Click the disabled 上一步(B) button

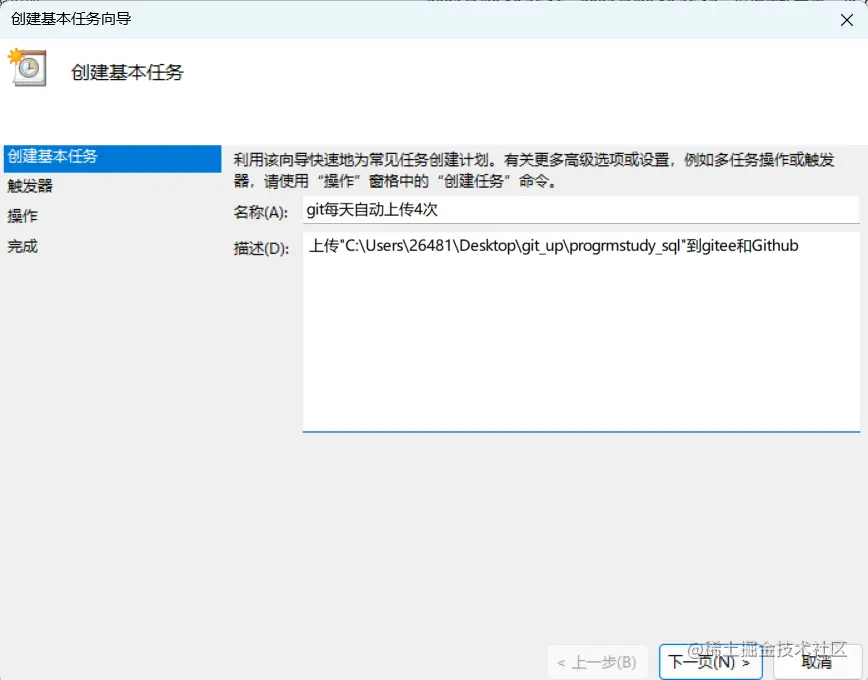597,662
